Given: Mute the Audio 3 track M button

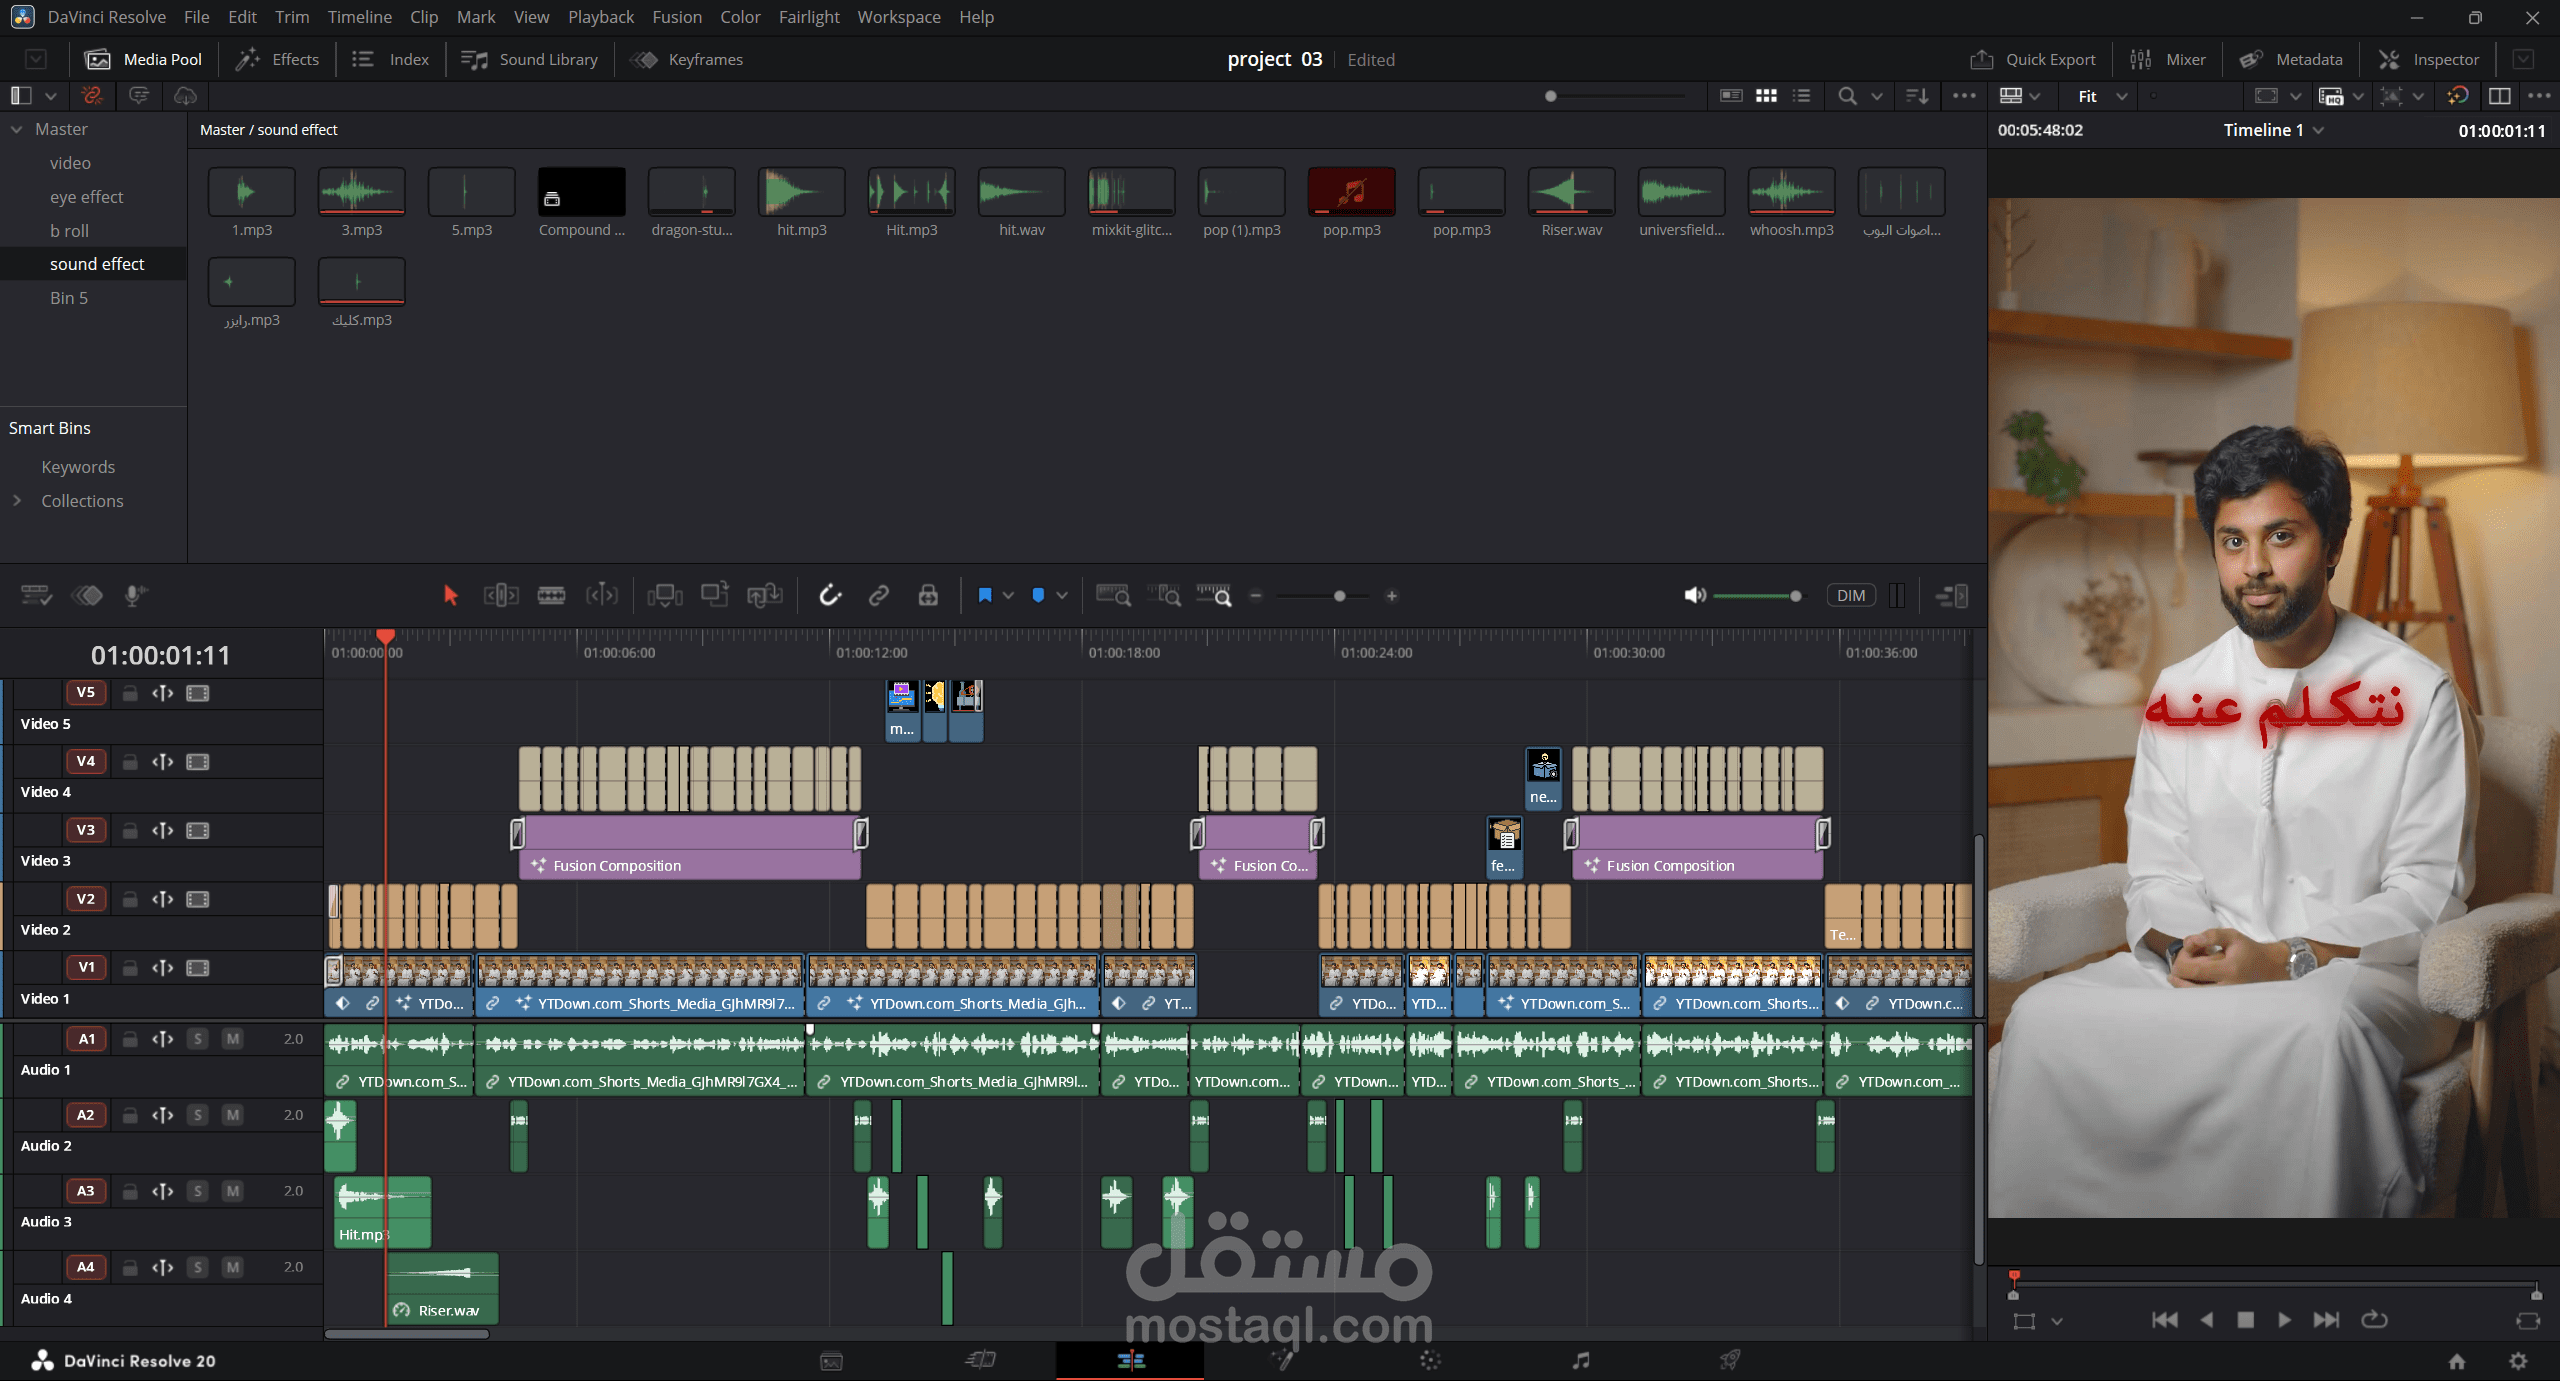Looking at the screenshot, I should [x=233, y=1191].
